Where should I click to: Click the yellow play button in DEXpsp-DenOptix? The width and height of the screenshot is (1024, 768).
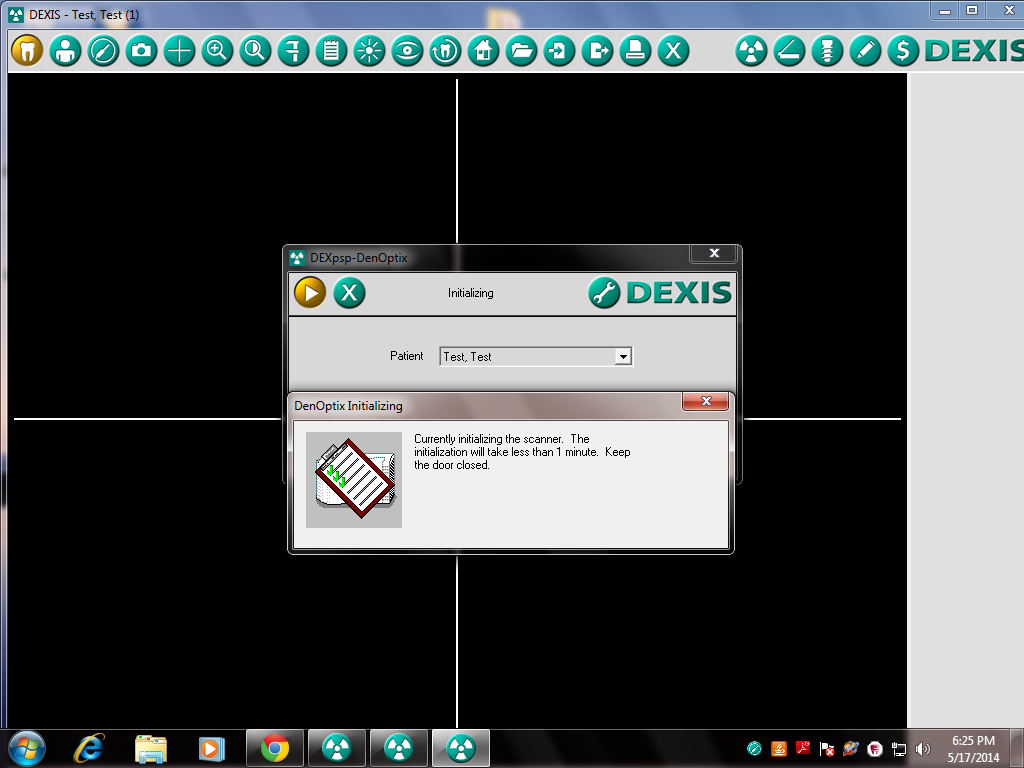[x=310, y=292]
